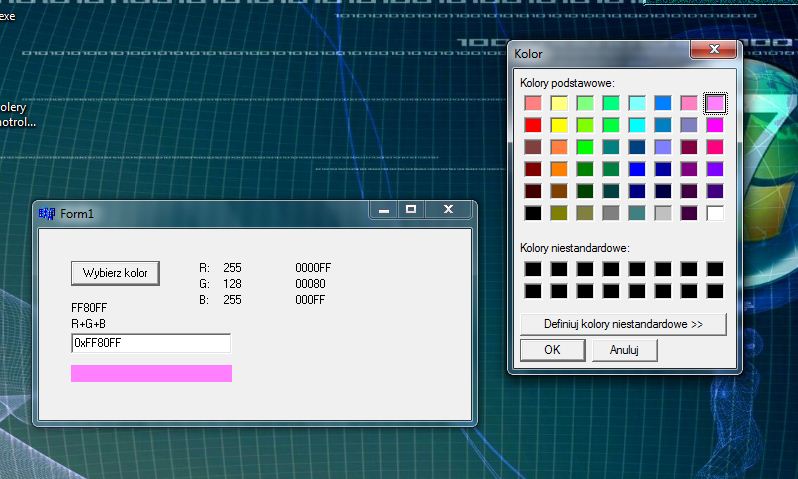
Task: Pick the olive yellow swatch beside black
Action: [559, 213]
